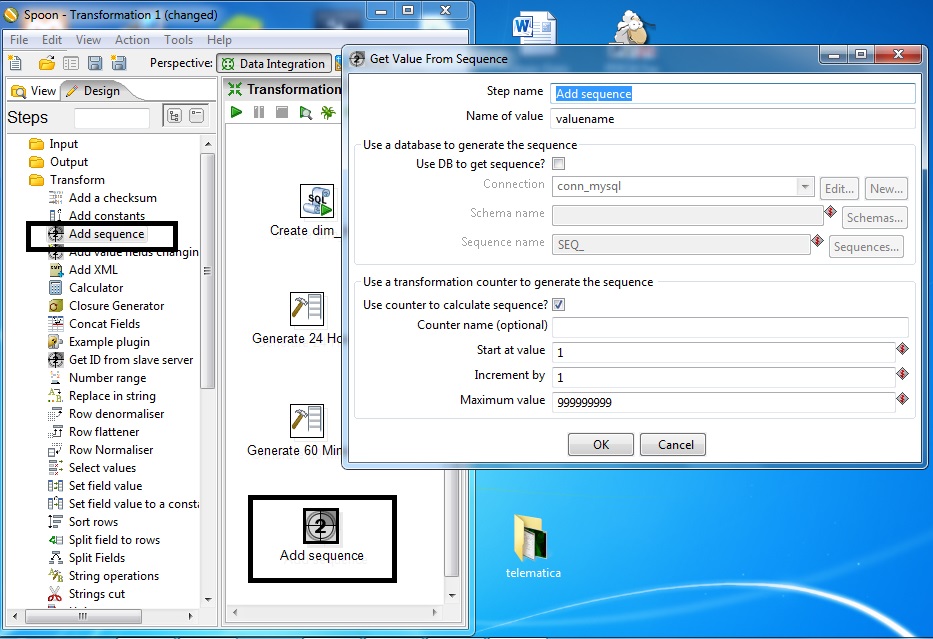Image resolution: width=933 pixels, height=639 pixels.
Task: Click the Start at value variable icon
Action: point(903,349)
